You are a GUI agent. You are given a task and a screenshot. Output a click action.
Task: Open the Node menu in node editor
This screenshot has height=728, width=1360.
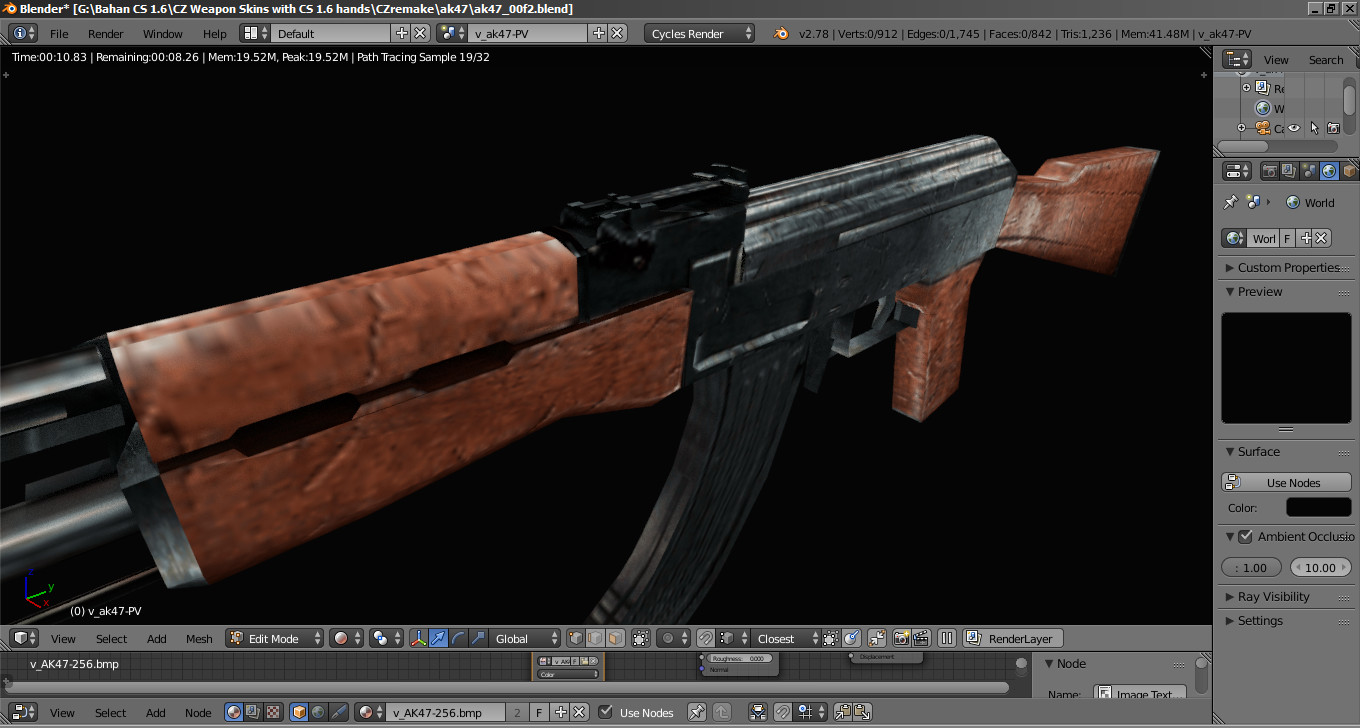198,712
